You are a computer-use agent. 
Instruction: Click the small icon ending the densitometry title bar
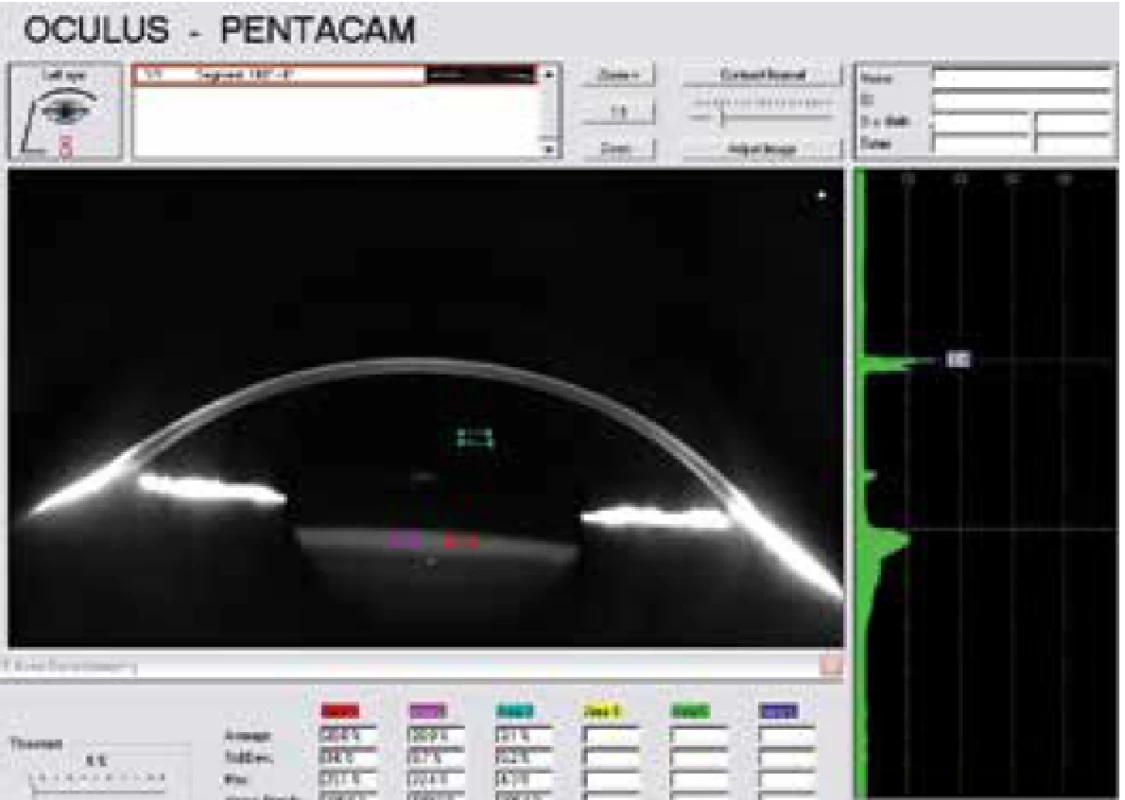point(832,666)
